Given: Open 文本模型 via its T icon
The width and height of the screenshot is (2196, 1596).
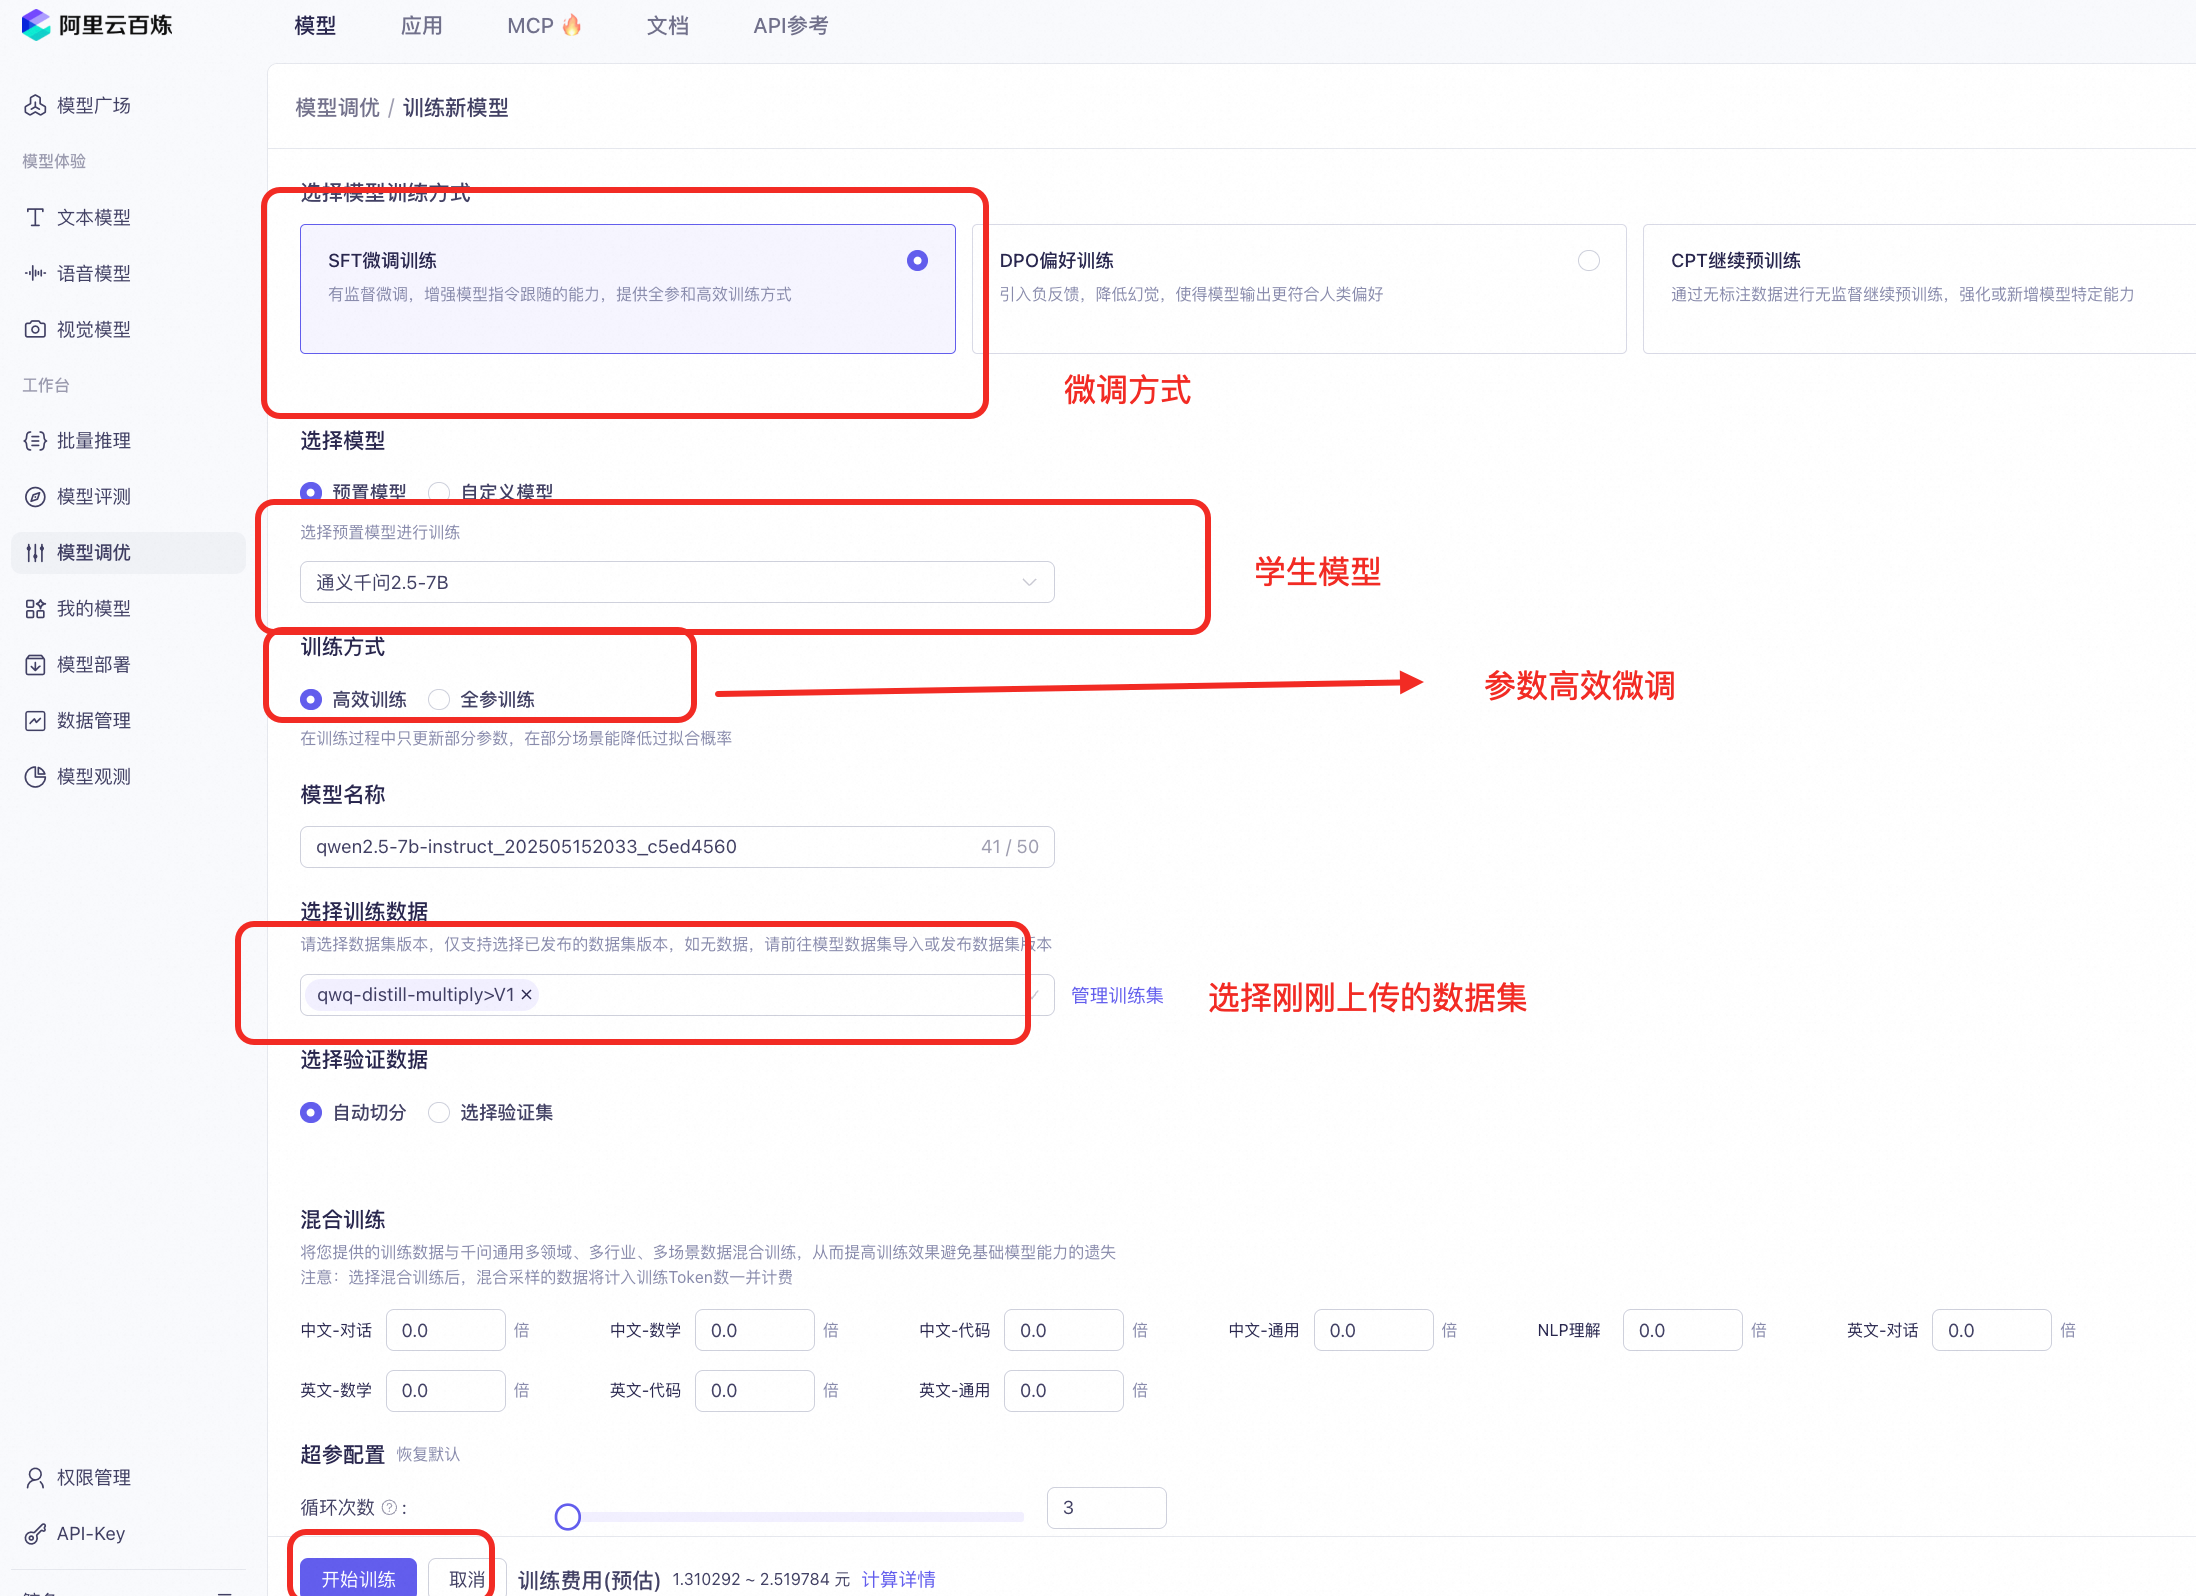Looking at the screenshot, I should [35, 217].
